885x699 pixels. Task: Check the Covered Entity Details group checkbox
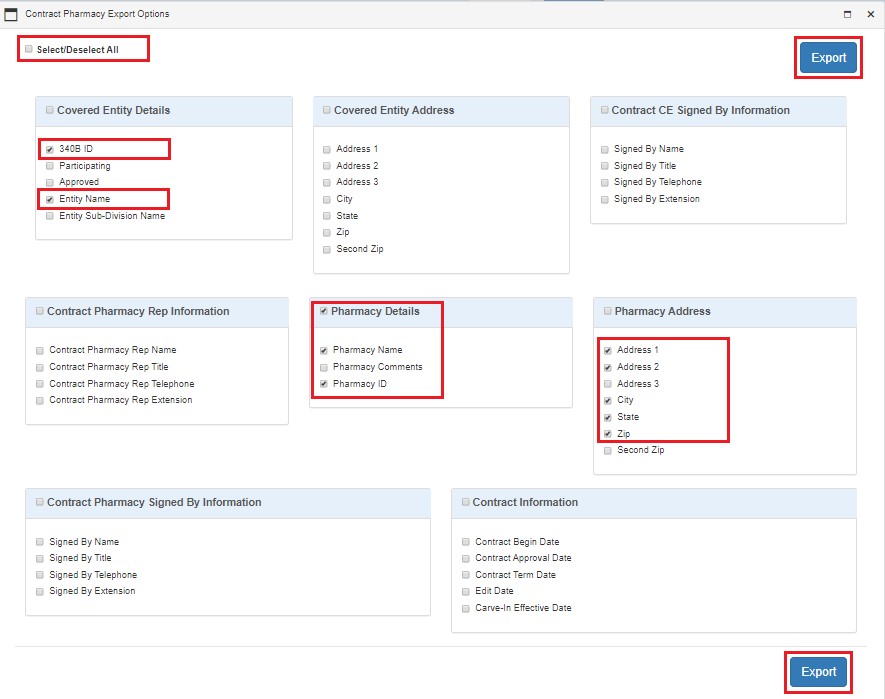[50, 110]
